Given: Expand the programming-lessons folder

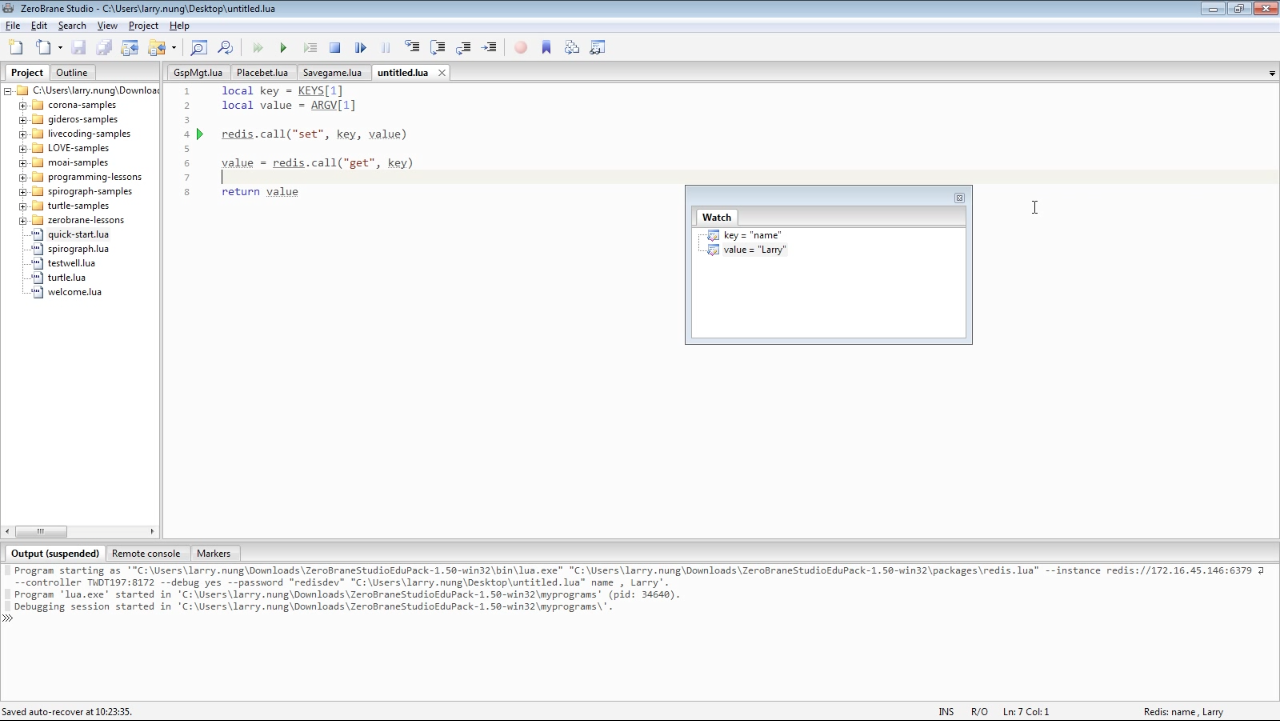Looking at the screenshot, I should [x=23, y=177].
